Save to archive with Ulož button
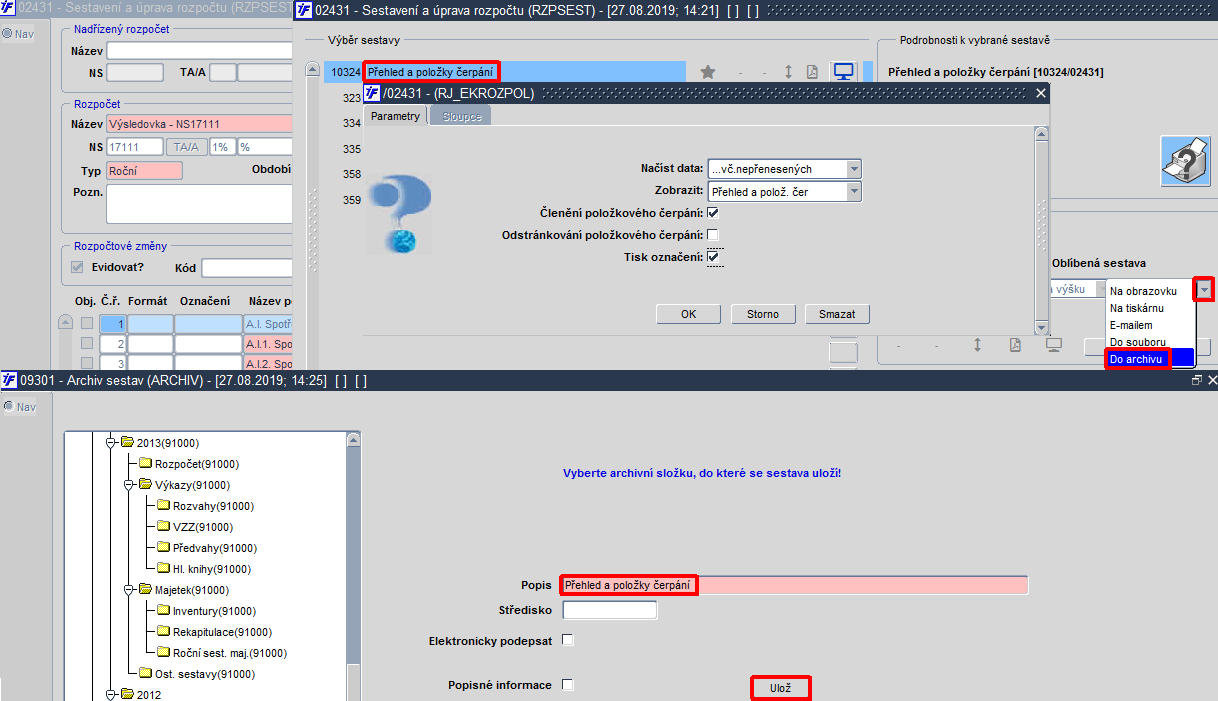 [x=780, y=688]
